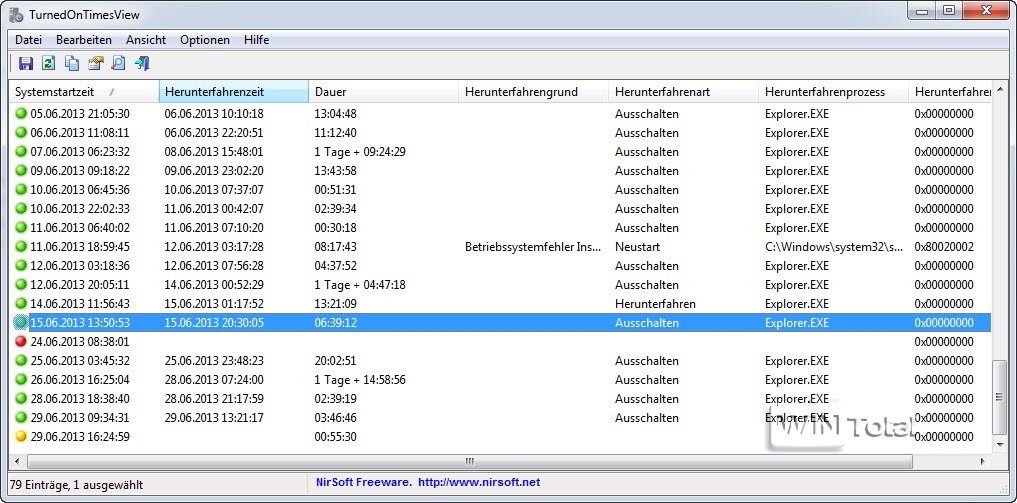Viewport: 1017px width, 503px height.
Task: Click the green status icon of 26.06.2013 16:25:04
Action: tap(21, 380)
